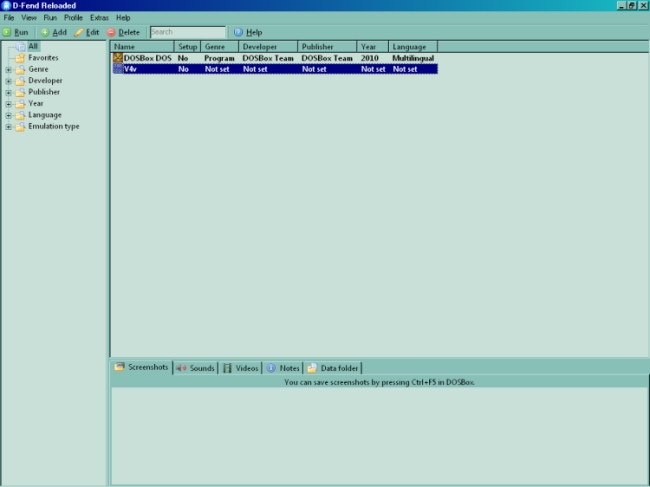The image size is (650, 487).
Task: Select the DOSBox DOS profile name
Action: tap(148, 58)
